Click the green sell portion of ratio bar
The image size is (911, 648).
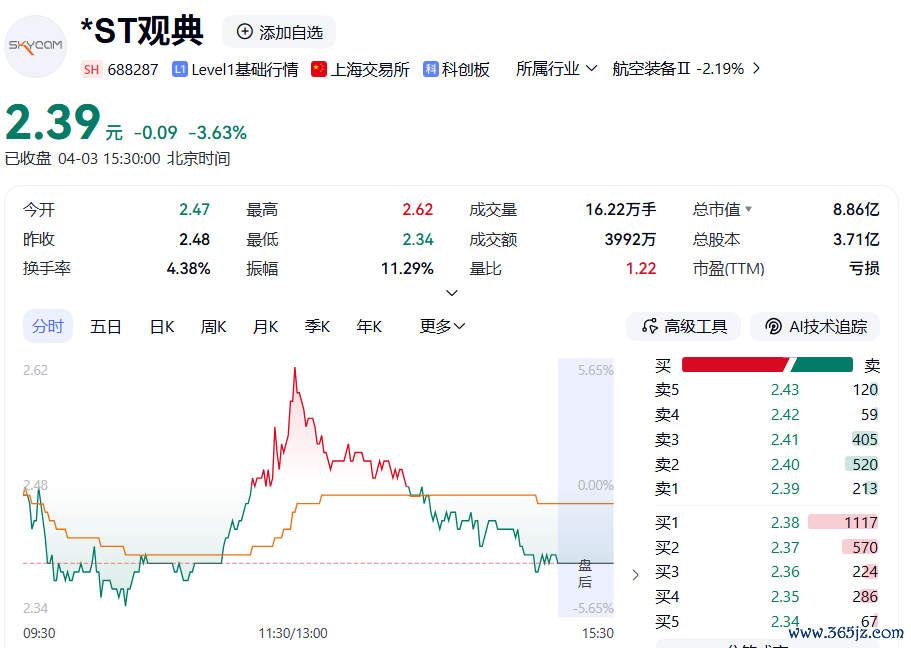(x=822, y=365)
